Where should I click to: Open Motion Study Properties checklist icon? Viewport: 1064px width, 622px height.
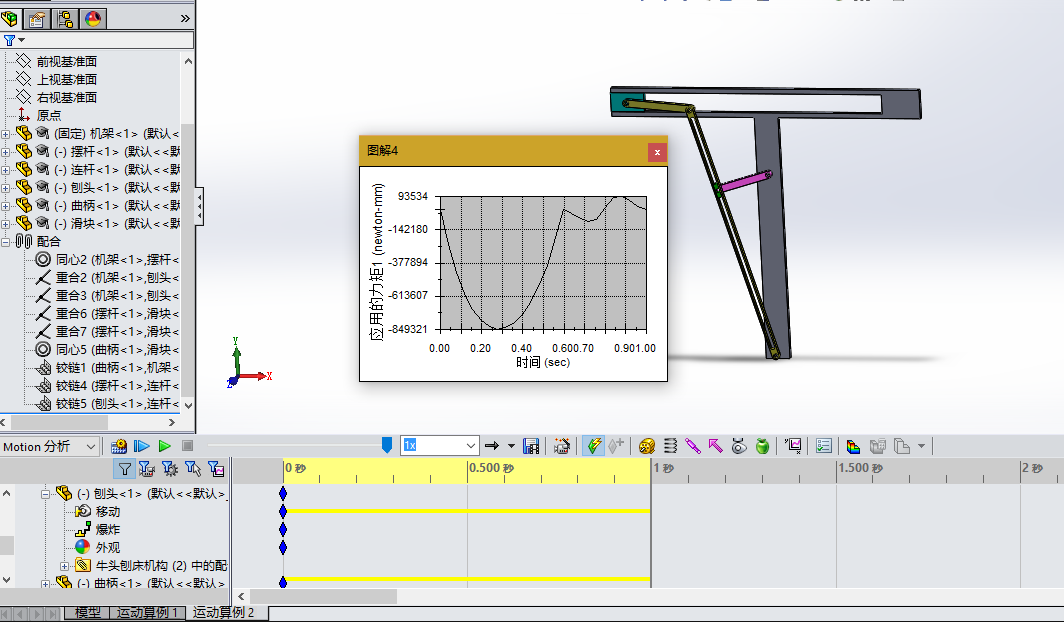tap(824, 446)
